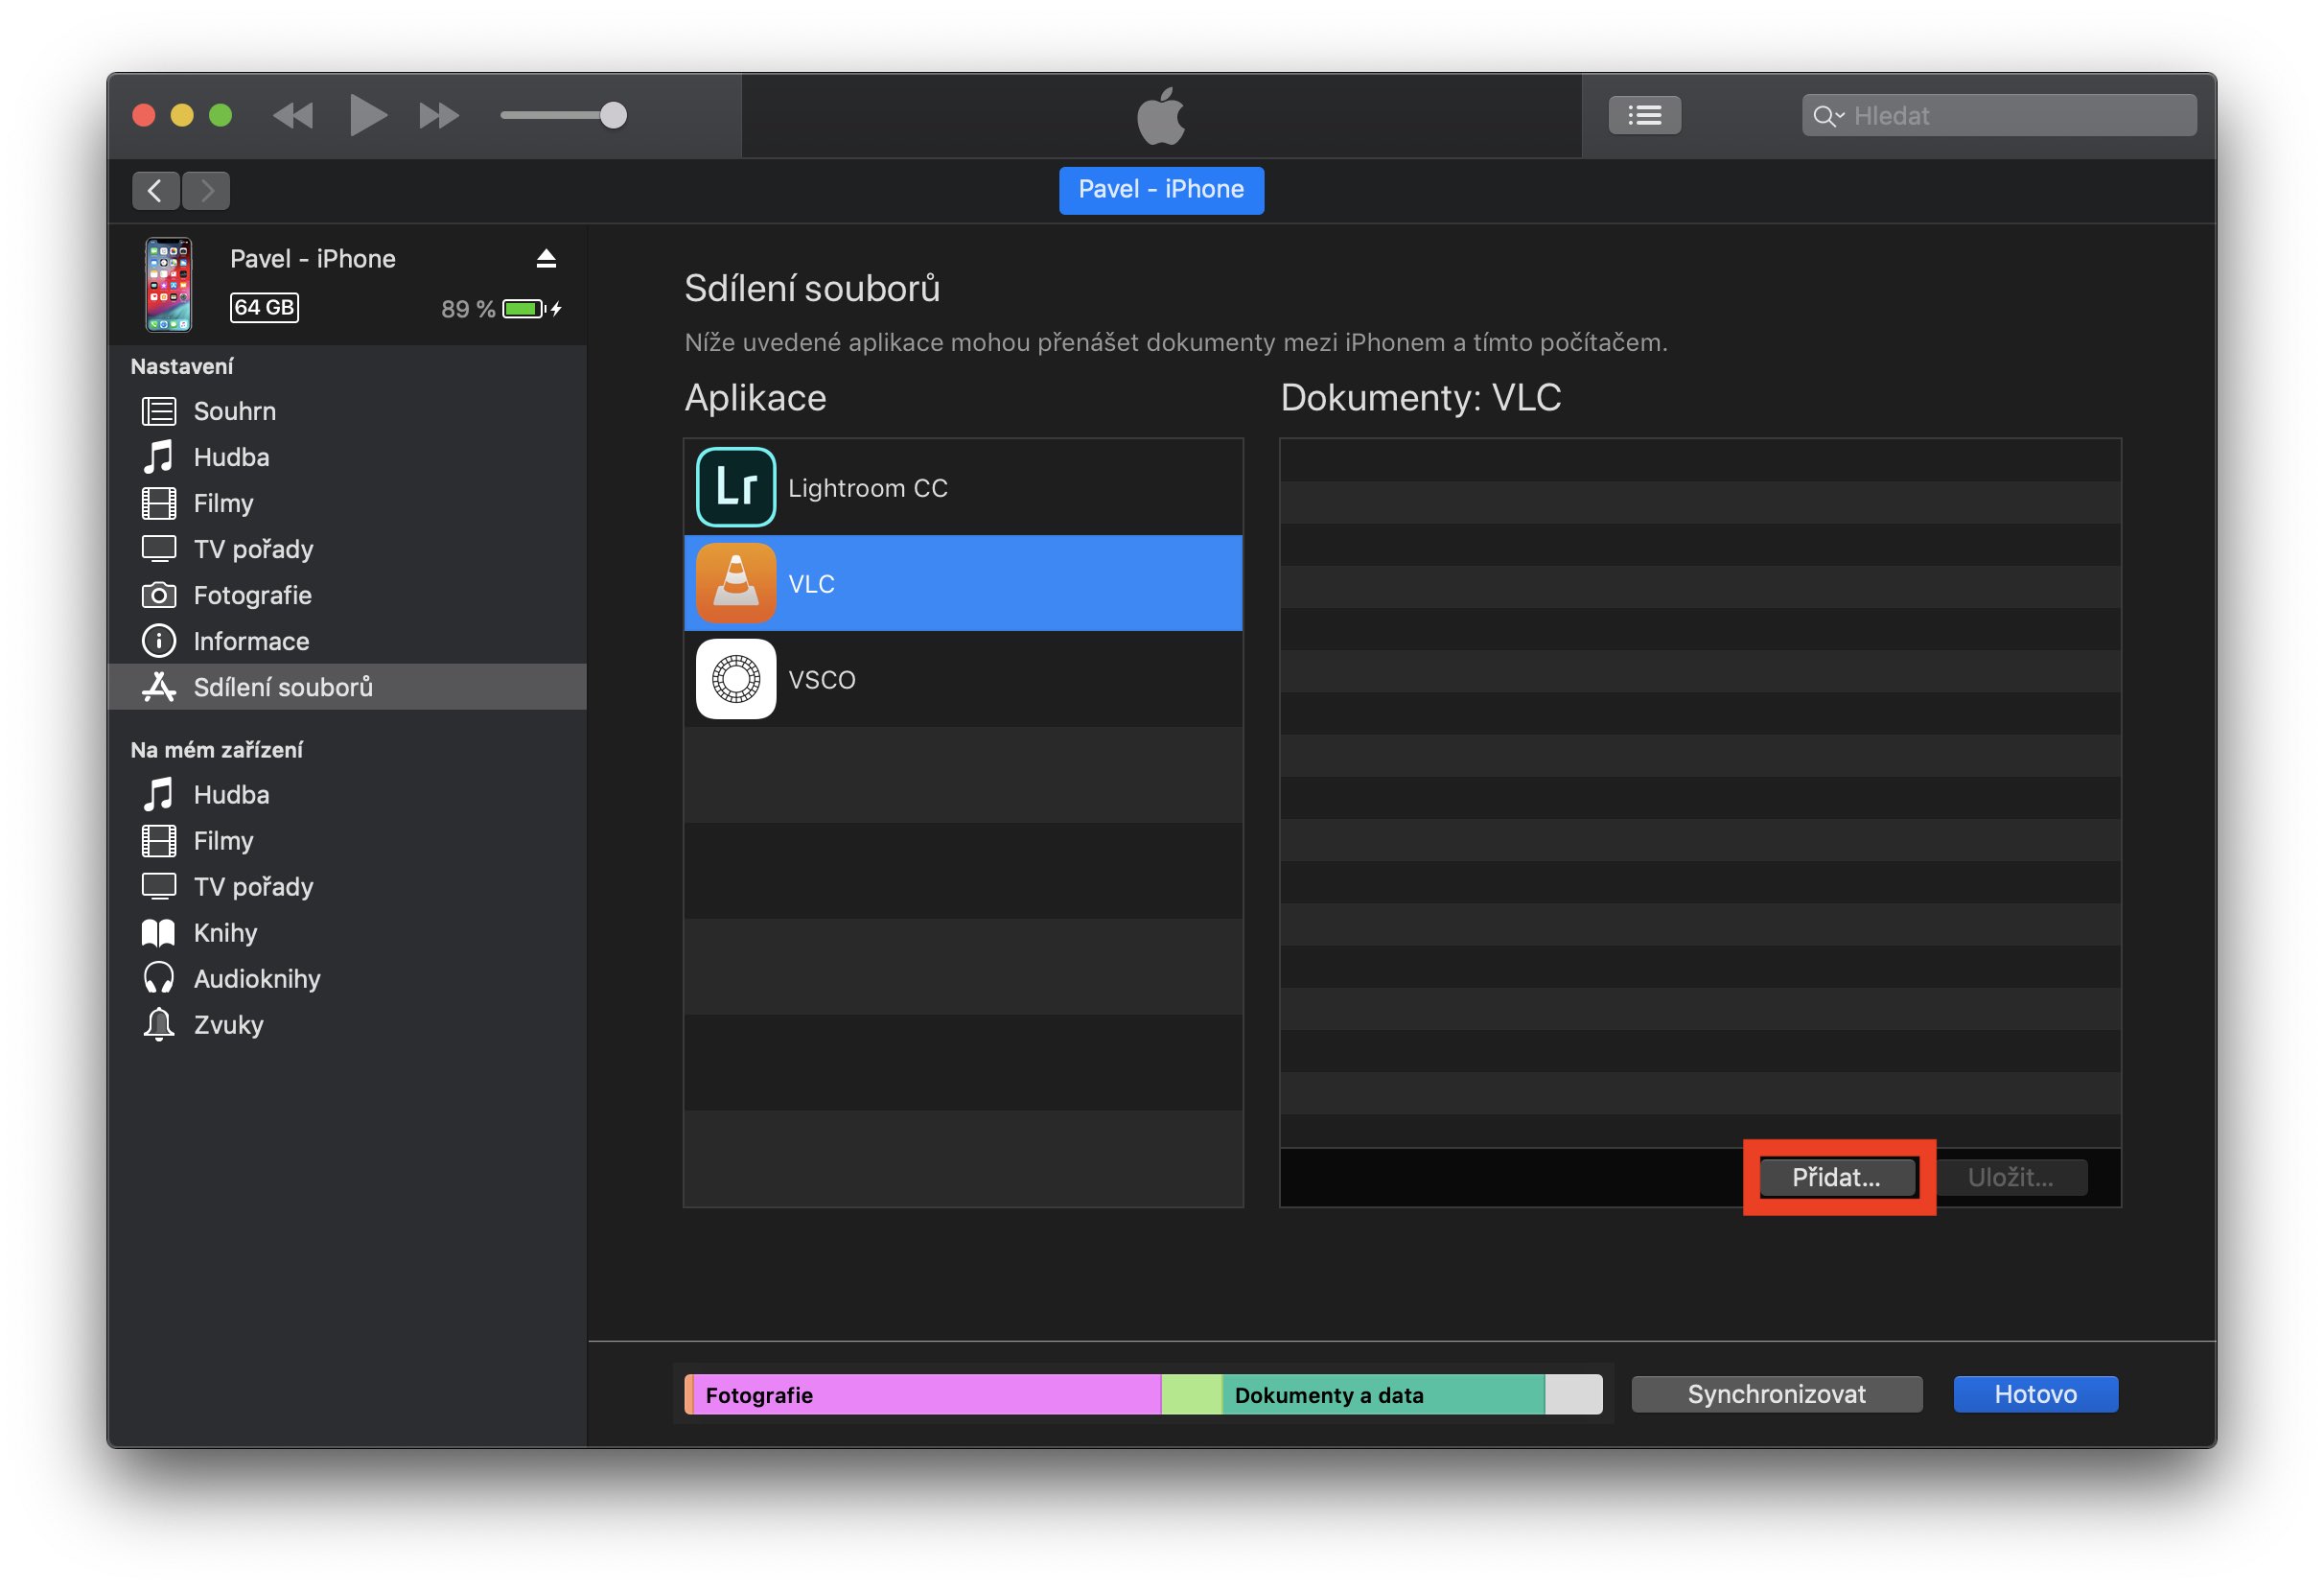Click the 64 GB capacity label
The image size is (2324, 1590).
264,308
